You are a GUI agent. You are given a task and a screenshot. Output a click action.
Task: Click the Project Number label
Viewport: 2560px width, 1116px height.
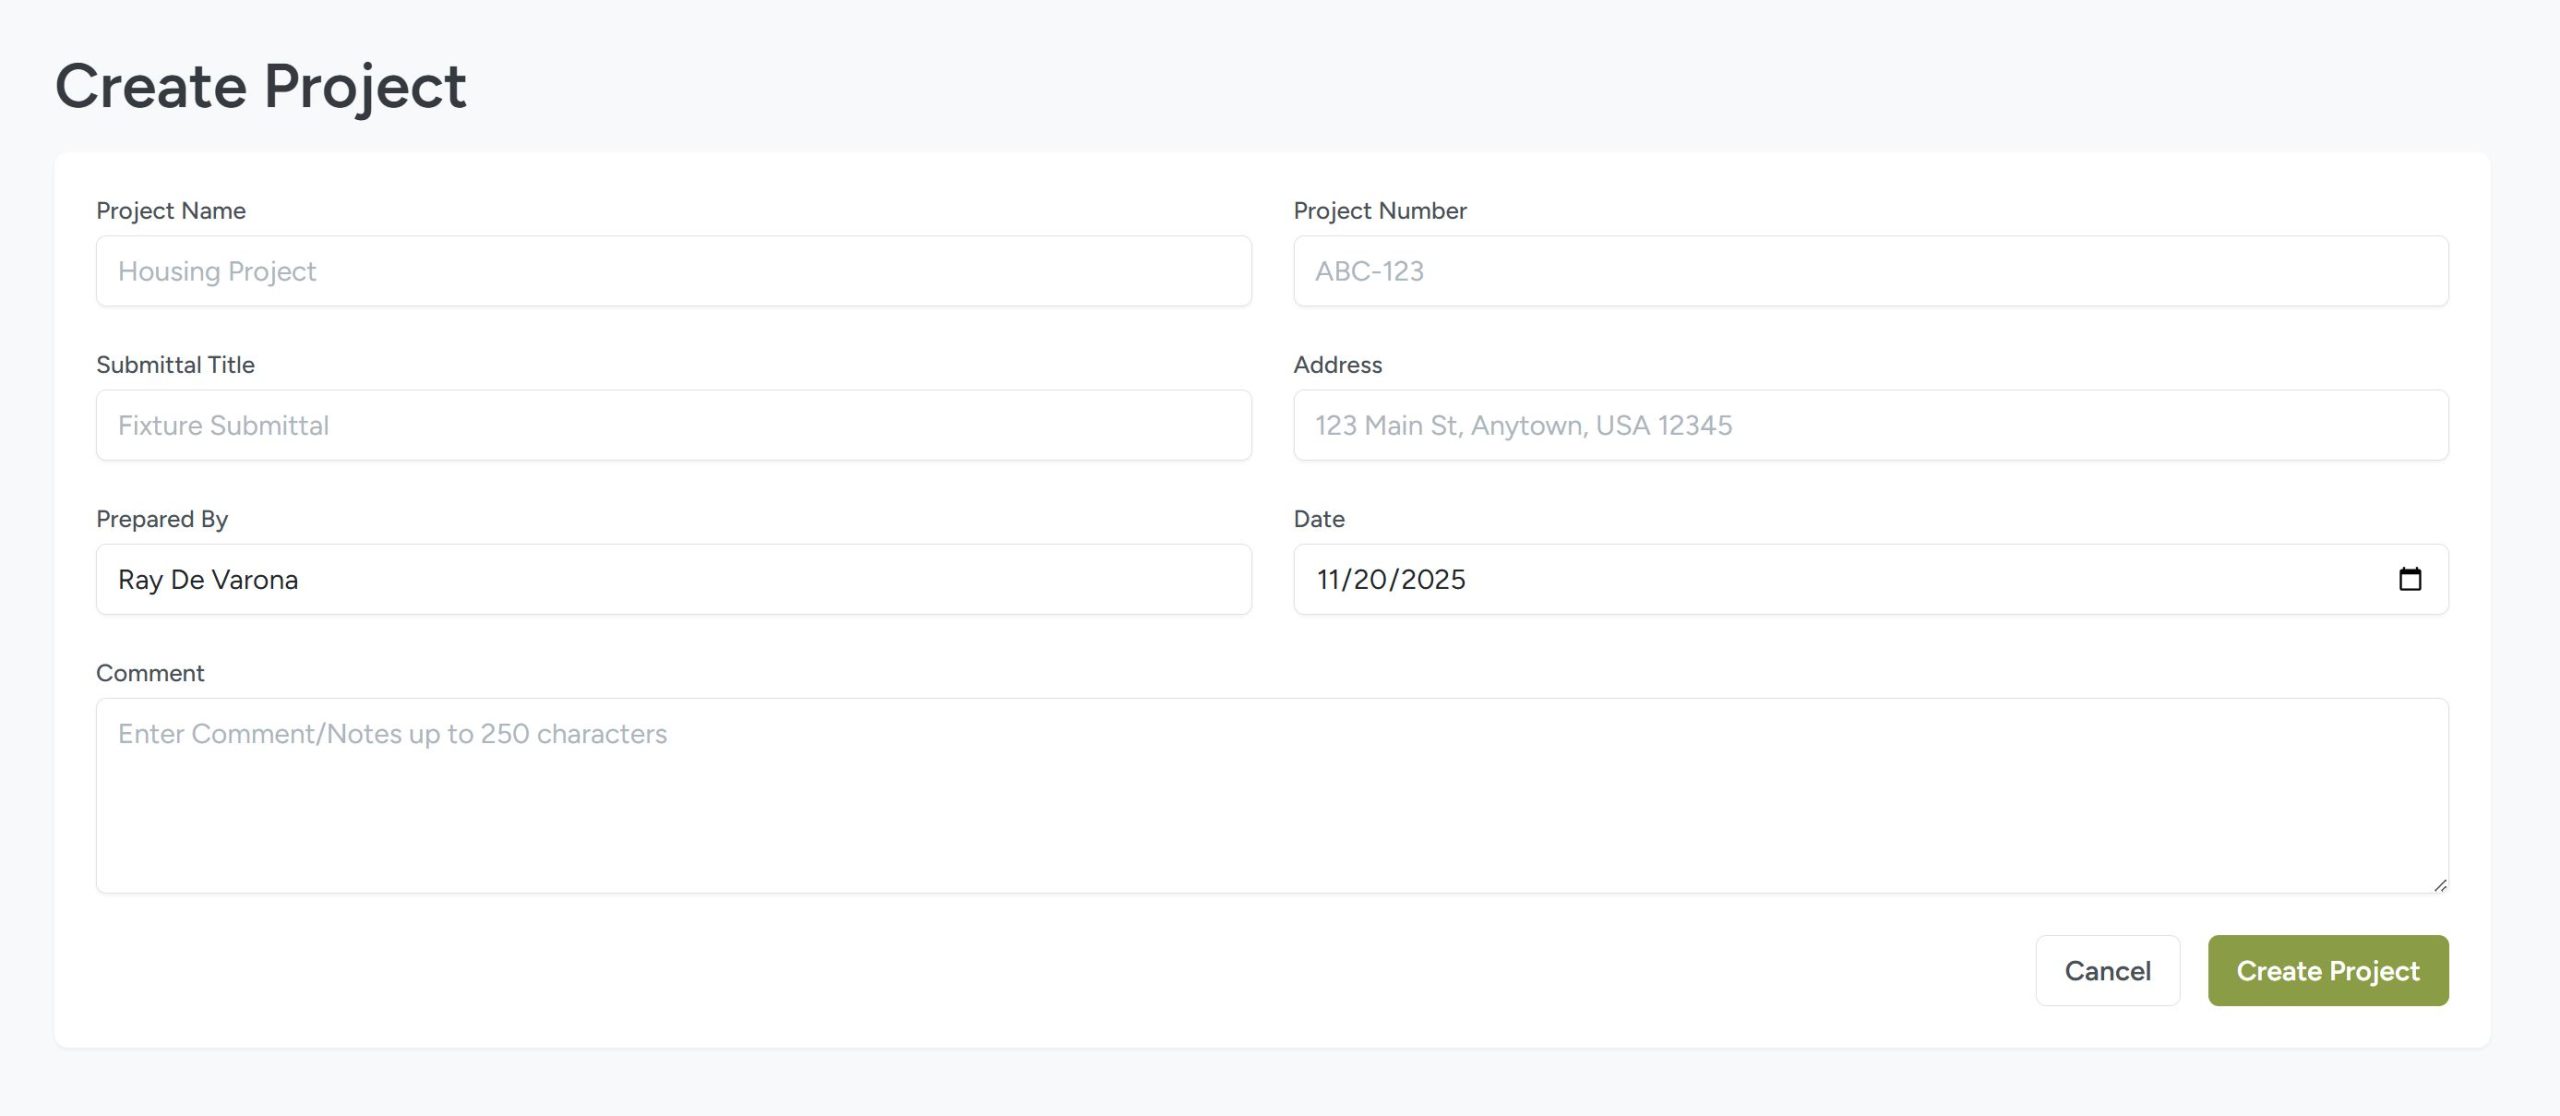point(1379,211)
